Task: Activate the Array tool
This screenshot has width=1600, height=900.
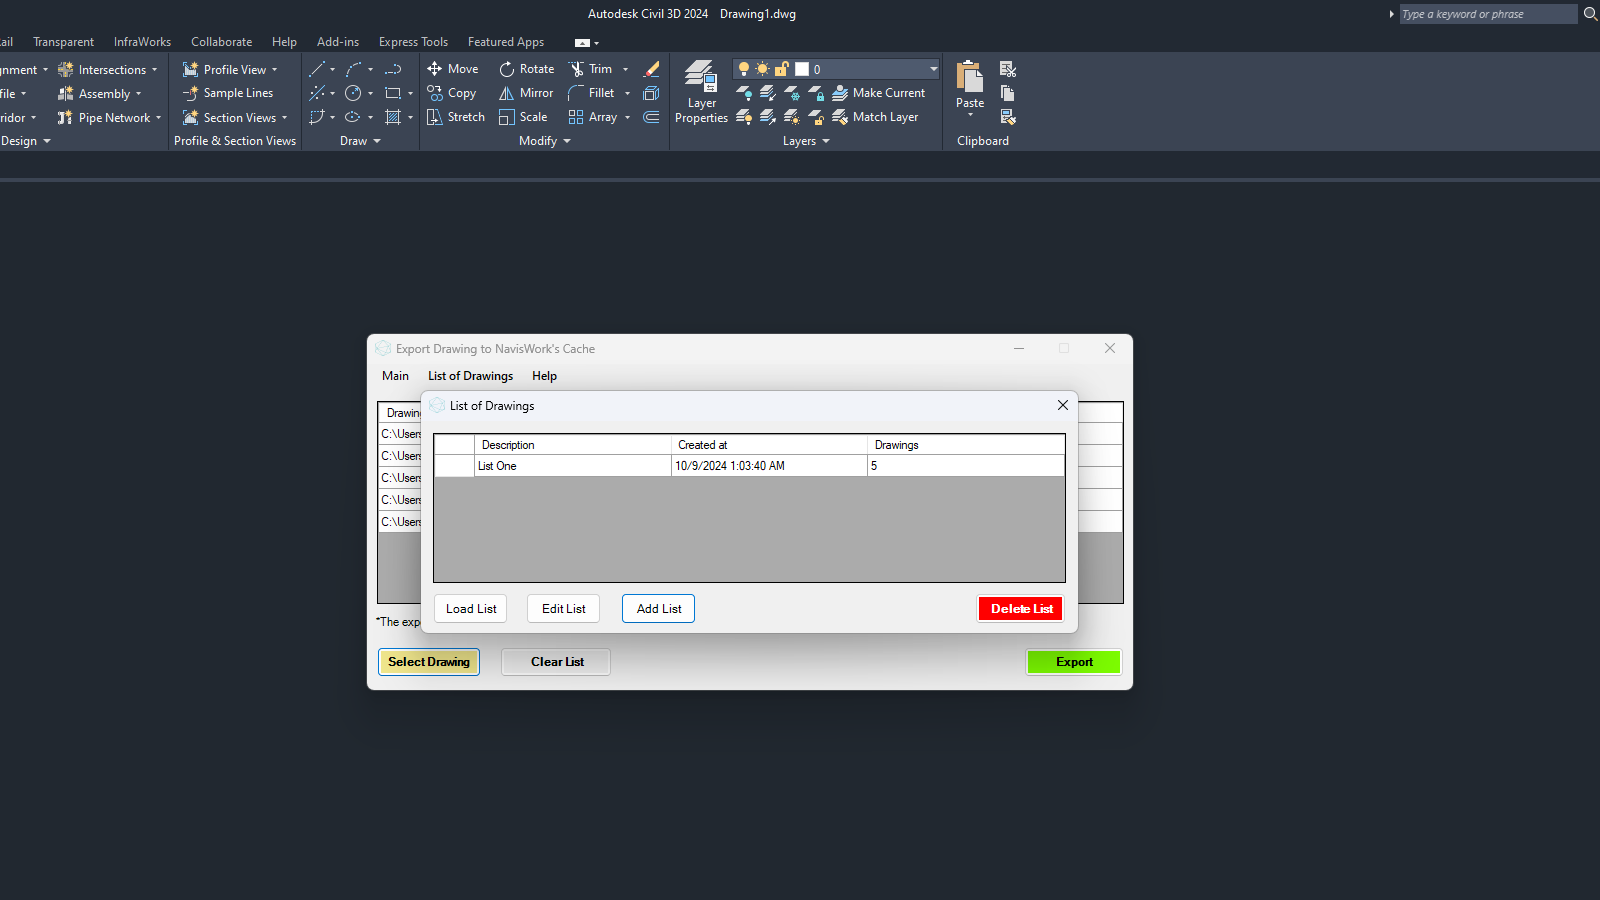Action: coord(593,117)
